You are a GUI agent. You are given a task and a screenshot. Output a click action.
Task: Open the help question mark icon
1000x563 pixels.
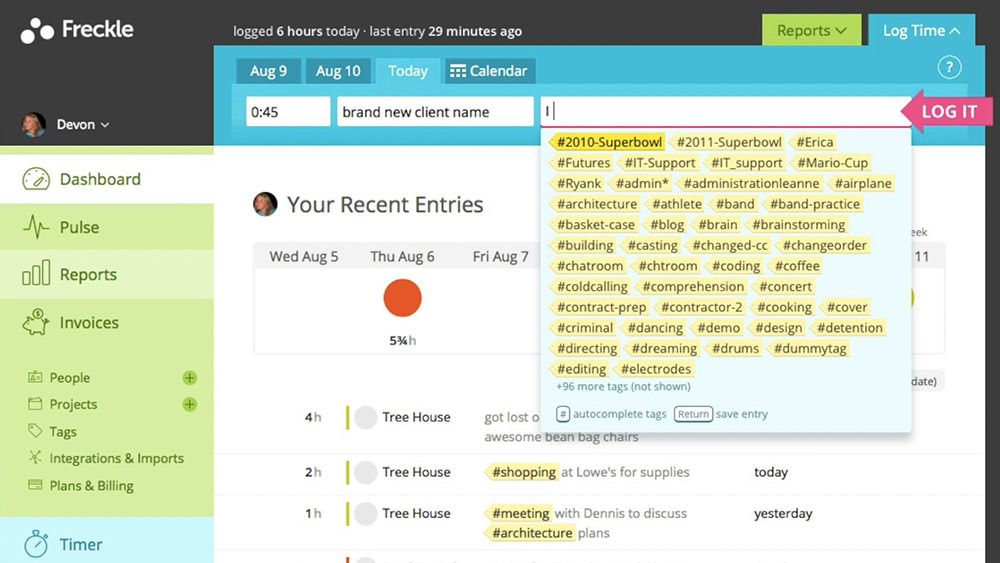949,67
